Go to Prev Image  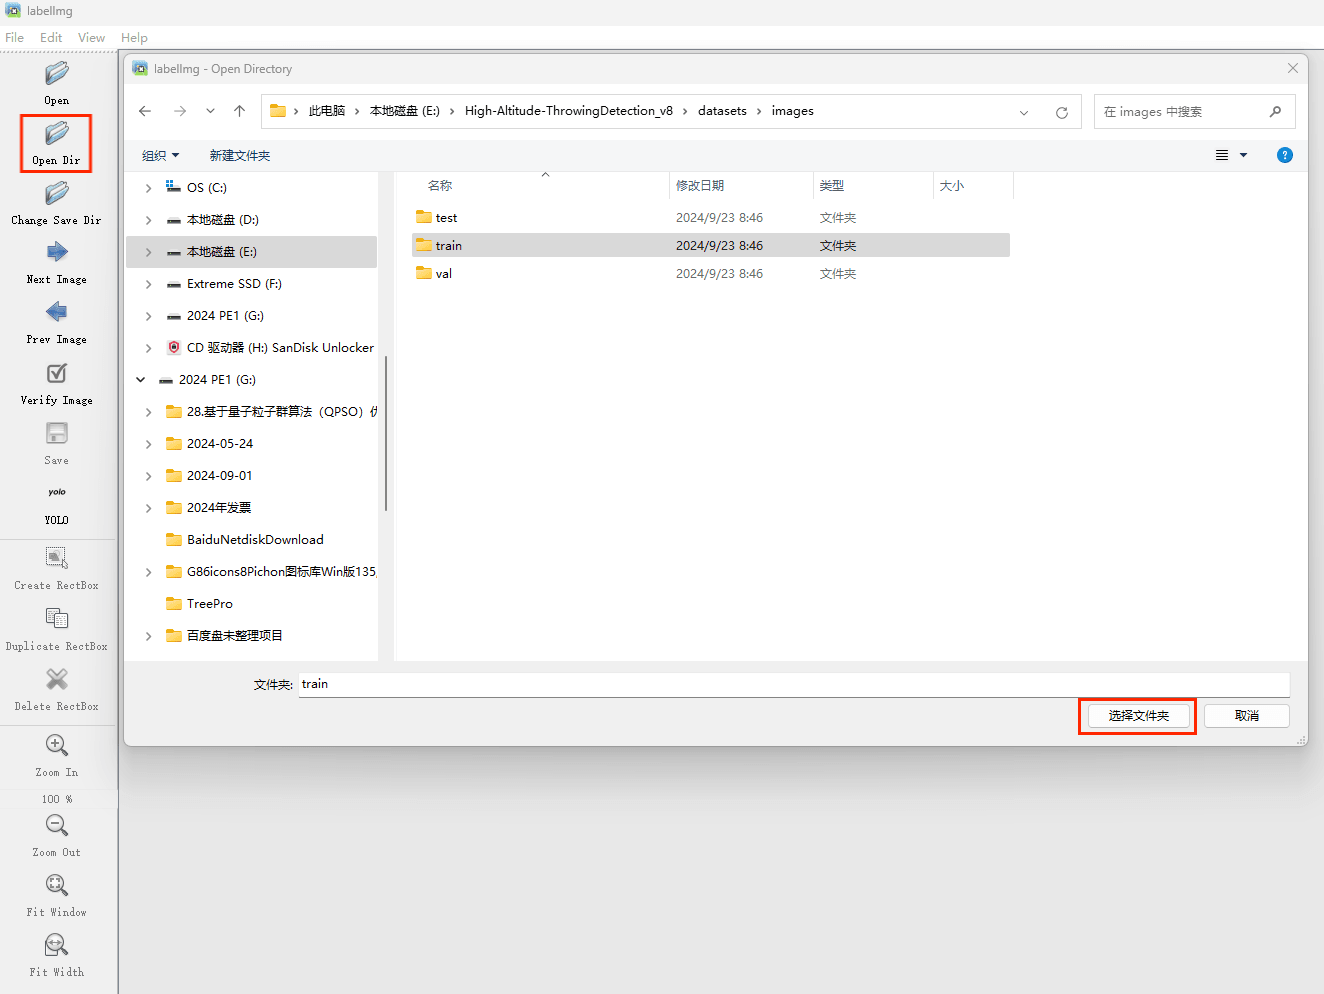pyautogui.click(x=56, y=313)
